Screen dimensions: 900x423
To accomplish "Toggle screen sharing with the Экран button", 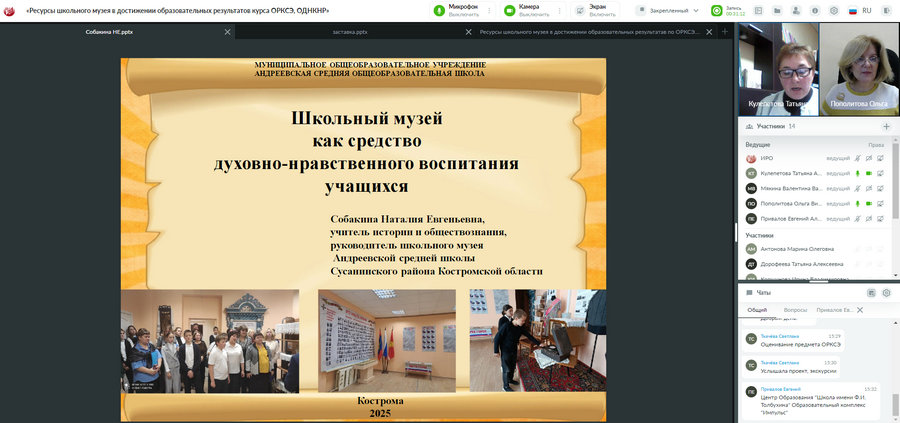I will [x=594, y=10].
